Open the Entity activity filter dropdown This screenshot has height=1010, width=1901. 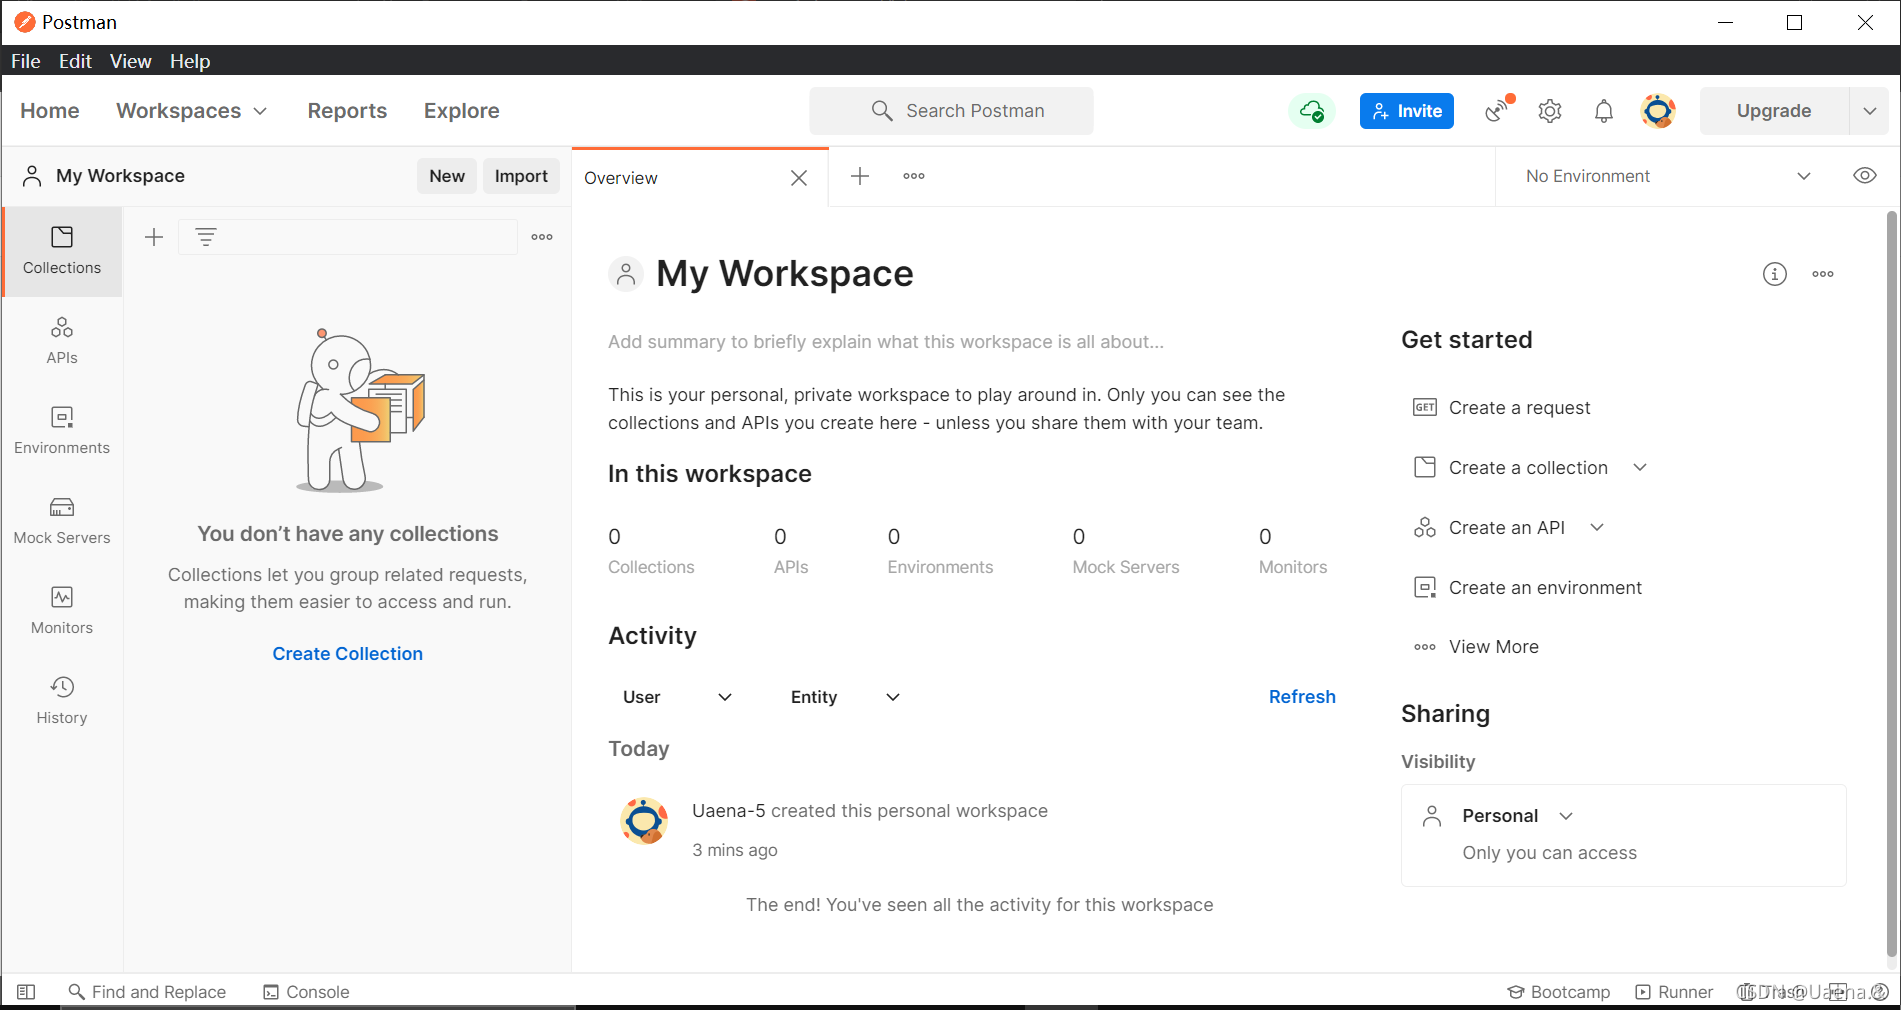coord(845,697)
